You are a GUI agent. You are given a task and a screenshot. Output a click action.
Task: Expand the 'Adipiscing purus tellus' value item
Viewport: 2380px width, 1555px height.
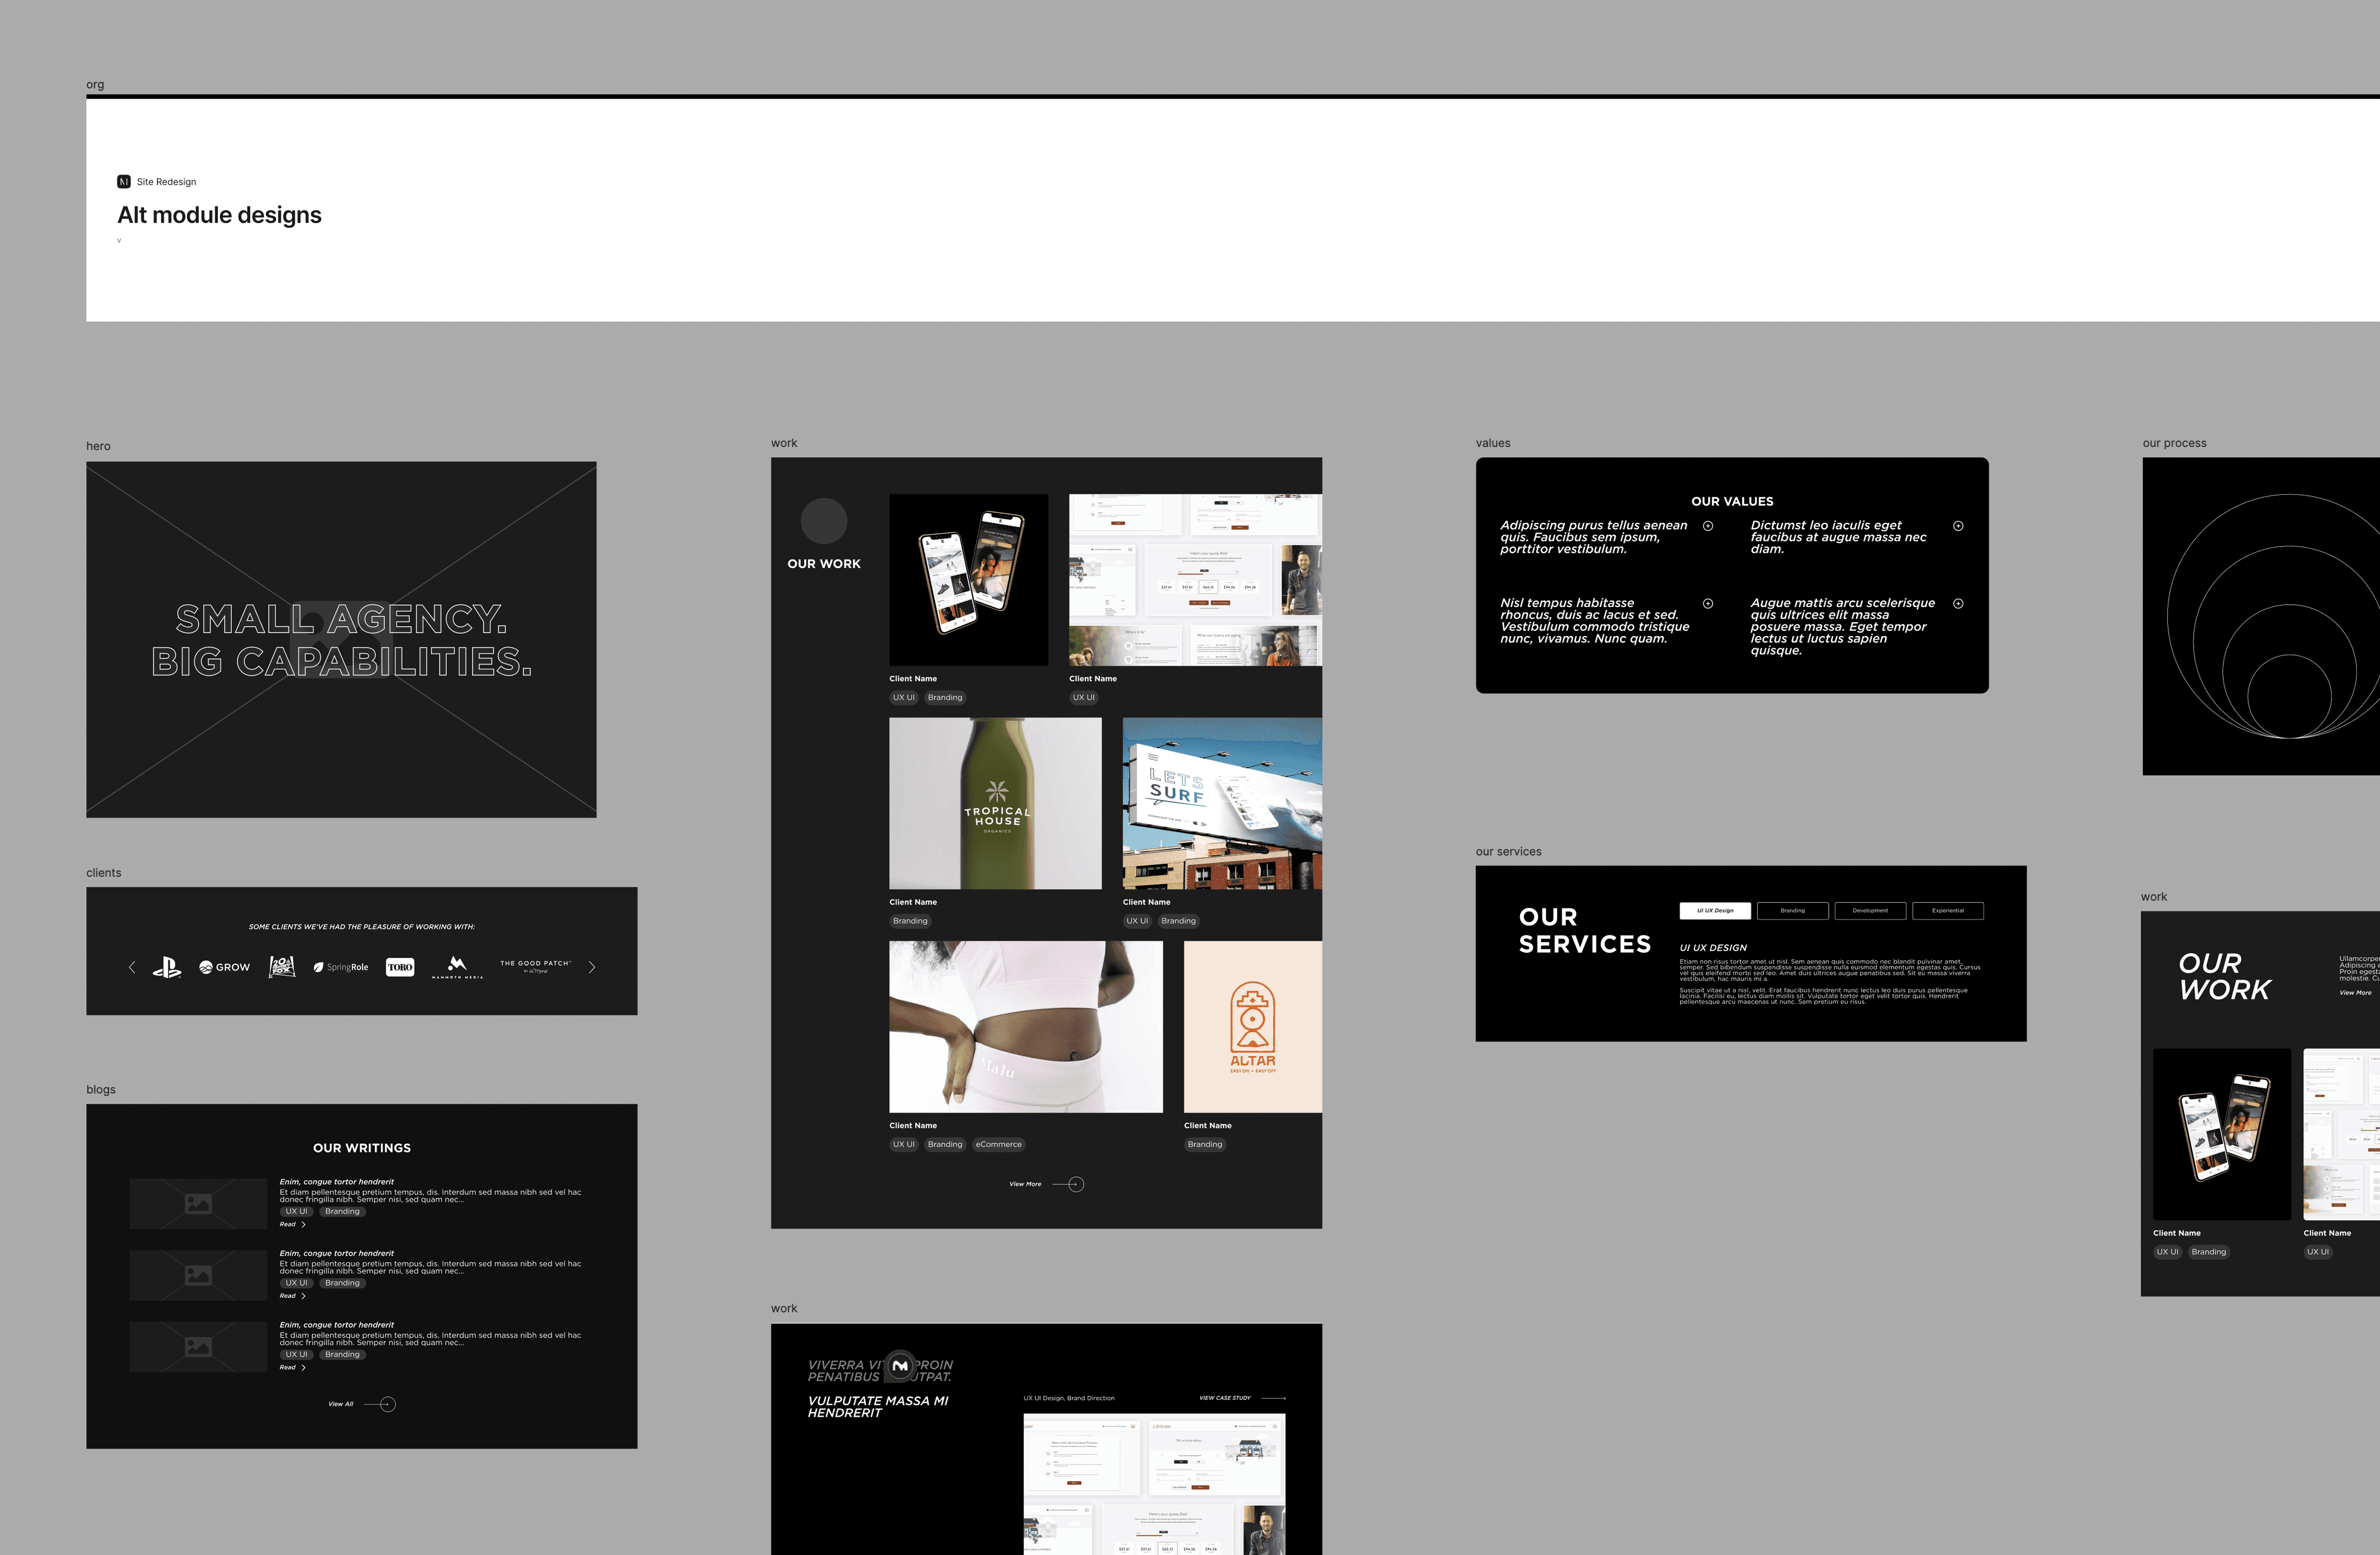click(1708, 526)
